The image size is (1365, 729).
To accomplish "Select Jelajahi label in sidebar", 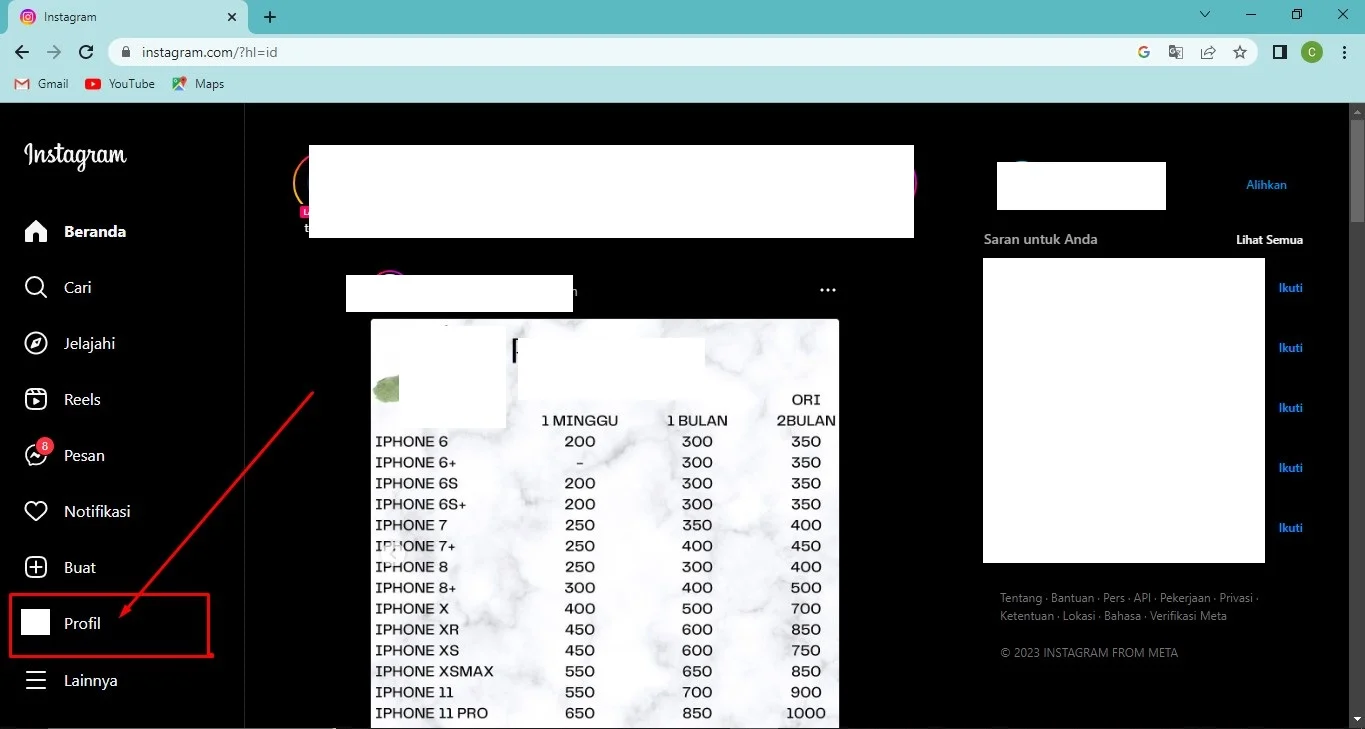I will pyautogui.click(x=90, y=344).
